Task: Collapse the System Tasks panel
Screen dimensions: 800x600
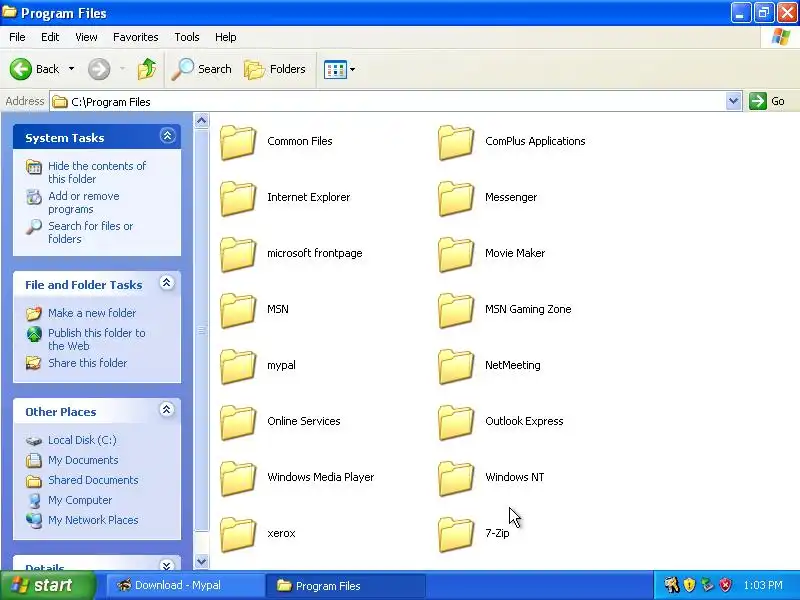Action: (167, 136)
